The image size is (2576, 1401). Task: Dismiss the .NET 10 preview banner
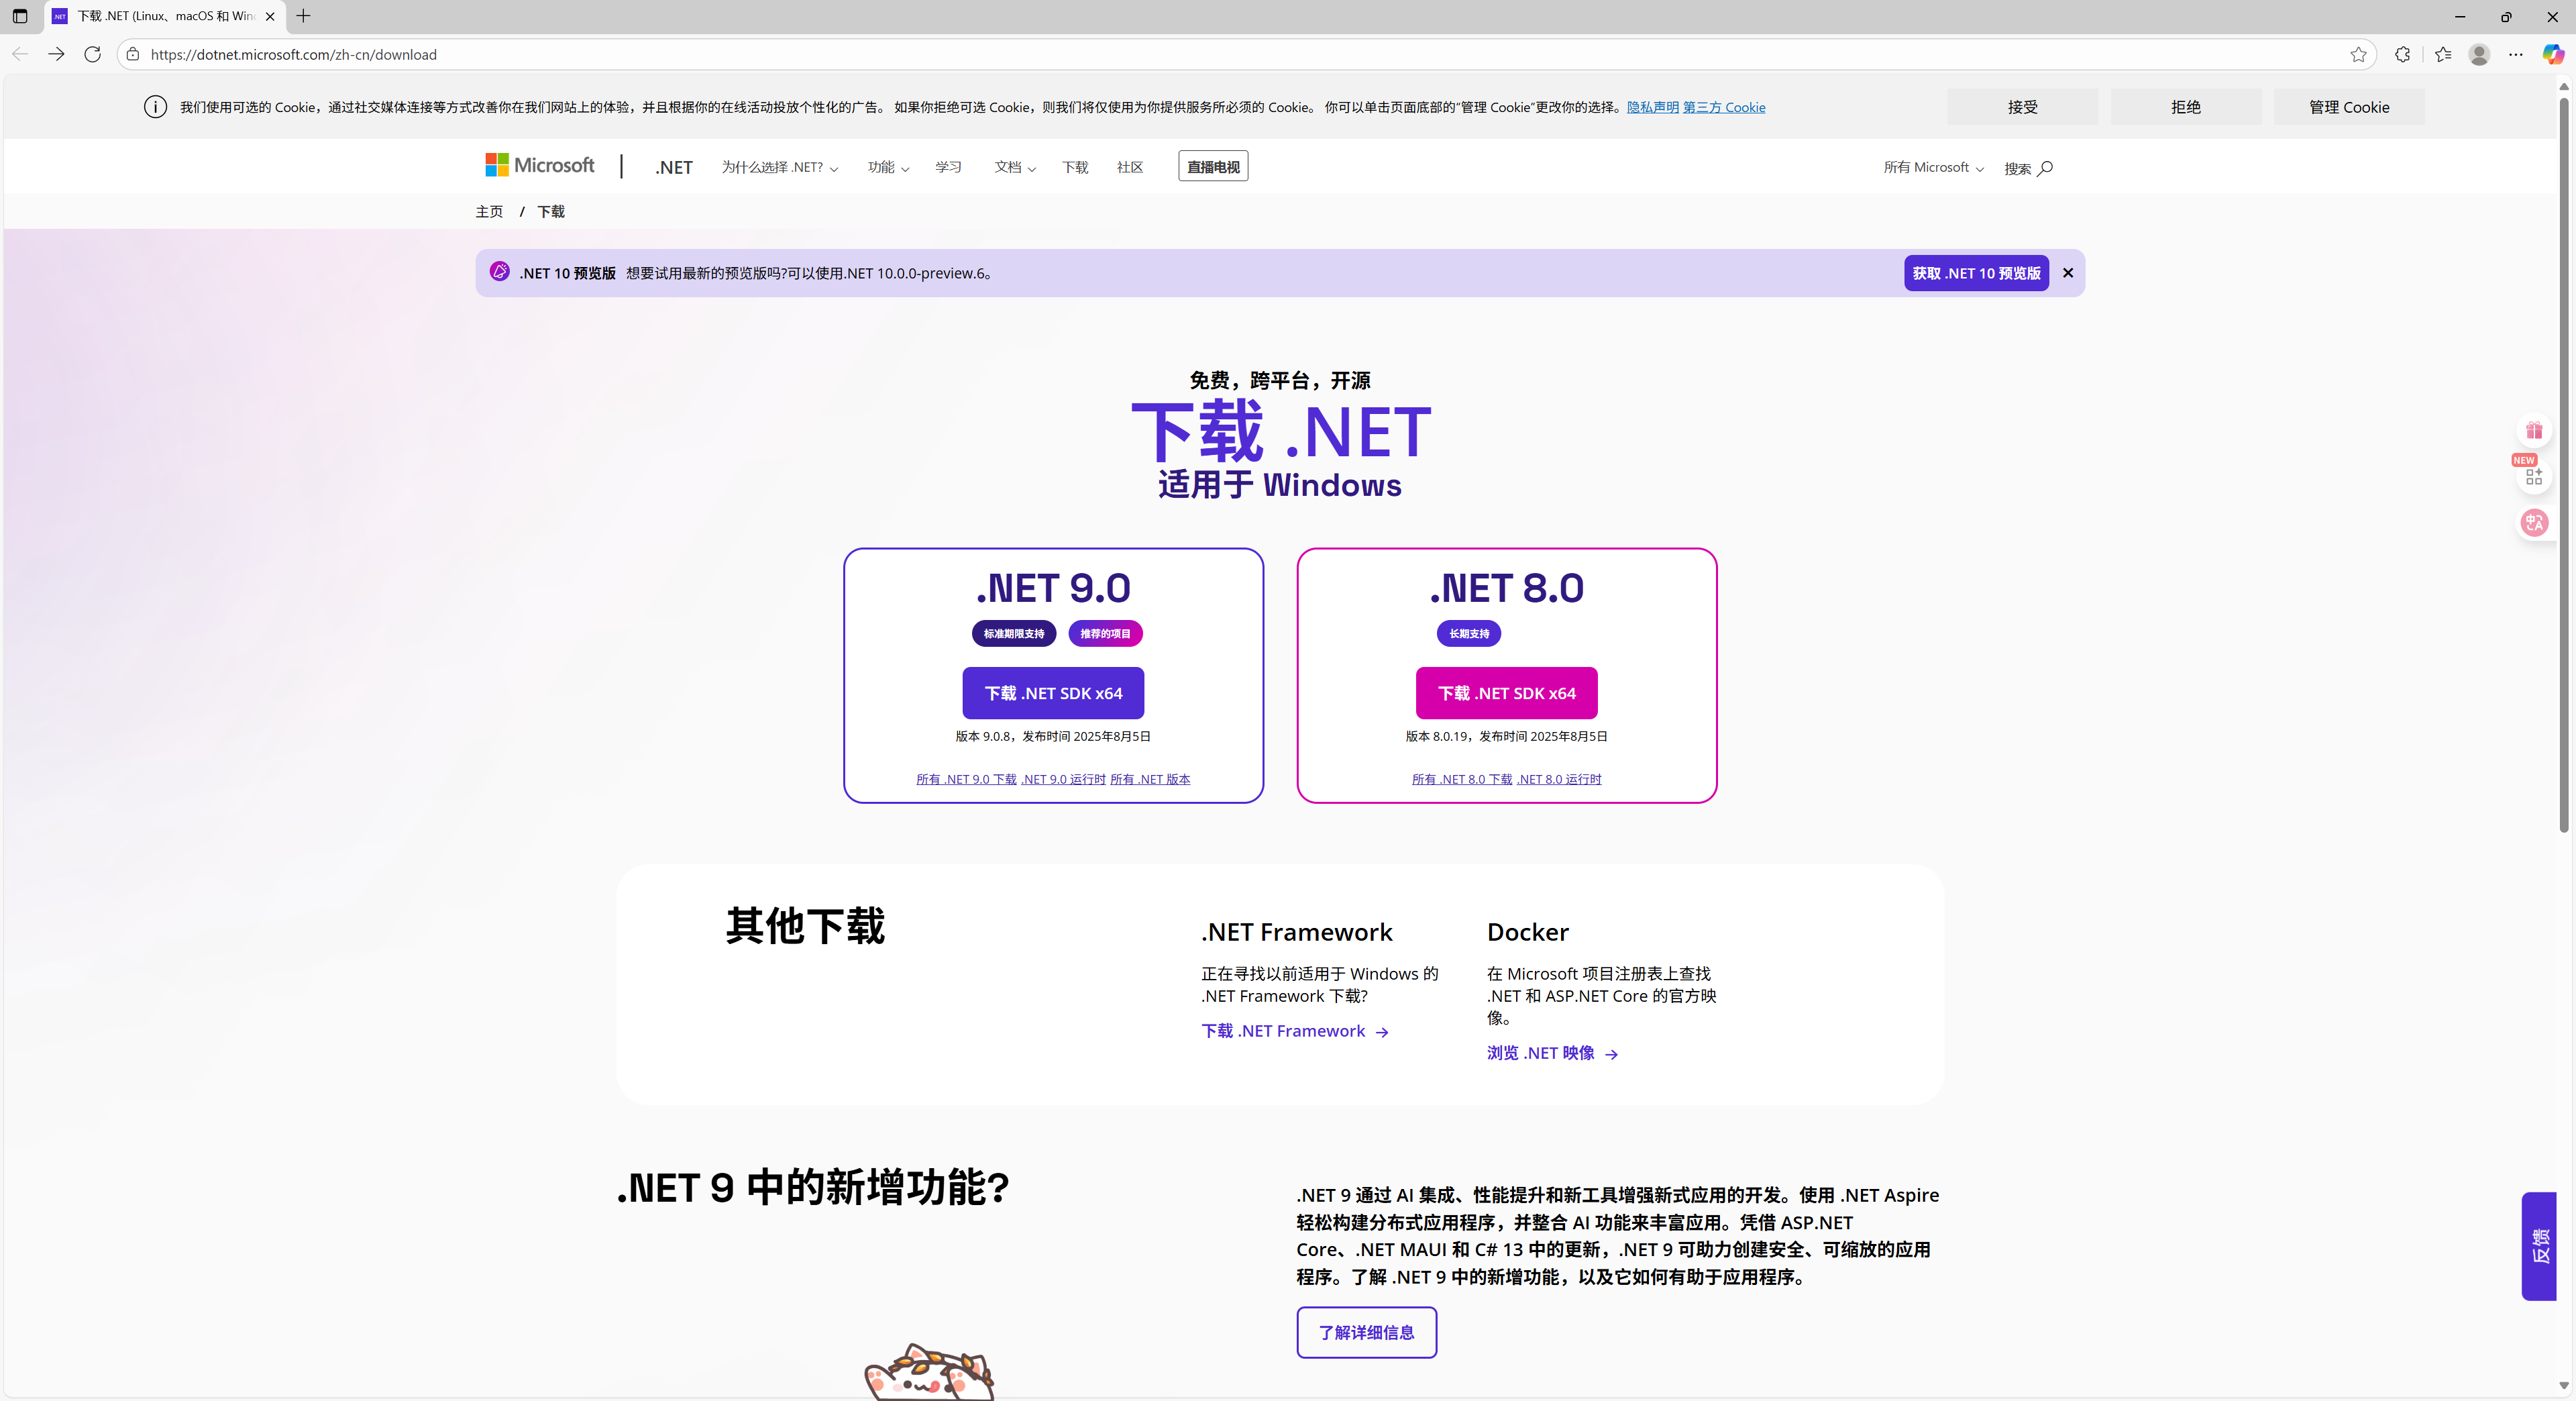point(2068,273)
